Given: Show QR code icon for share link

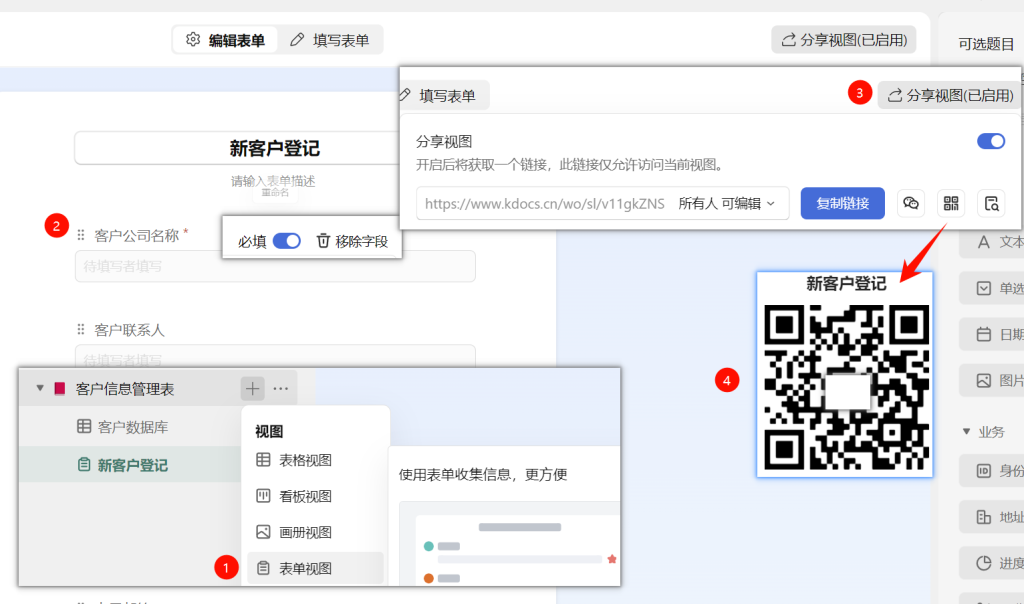Looking at the screenshot, I should [951, 203].
